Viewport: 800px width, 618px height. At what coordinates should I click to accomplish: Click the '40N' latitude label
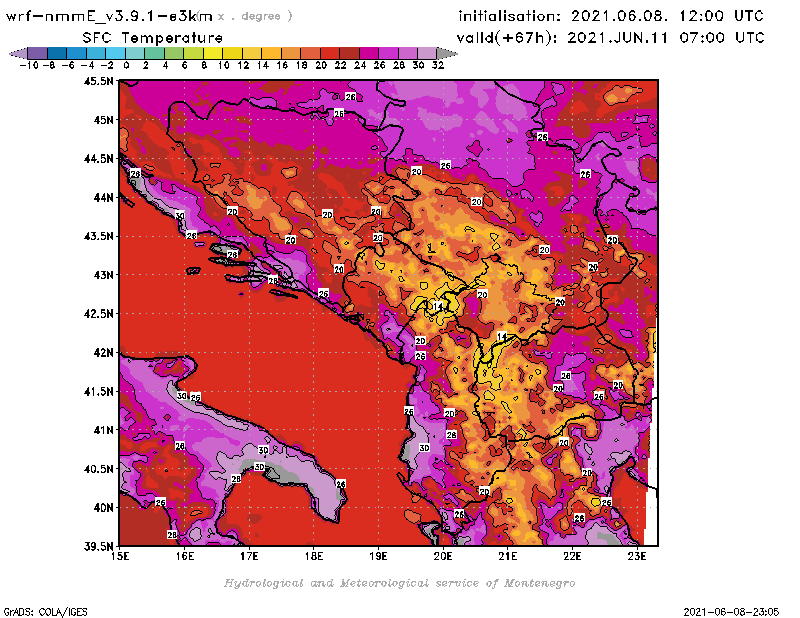(x=103, y=508)
